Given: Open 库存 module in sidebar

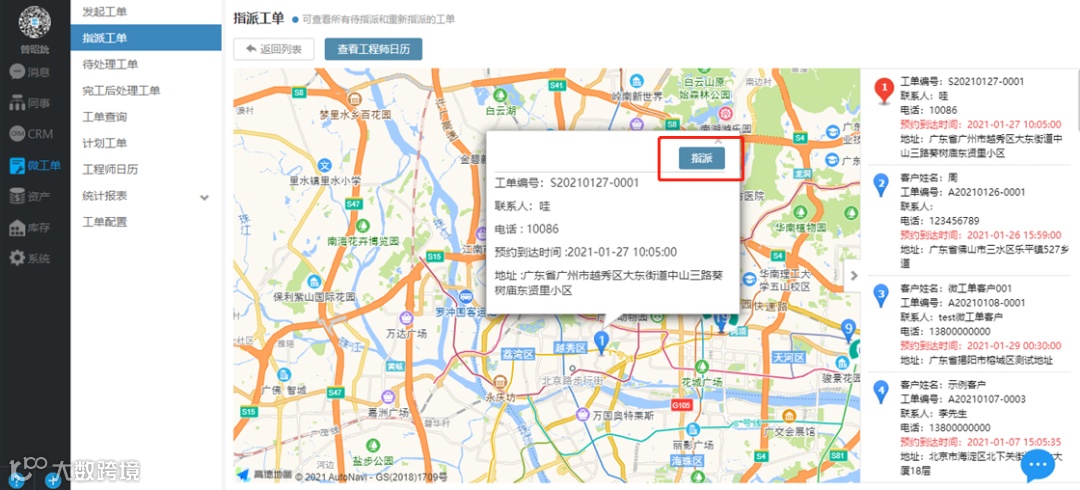Looking at the screenshot, I should 30,228.
